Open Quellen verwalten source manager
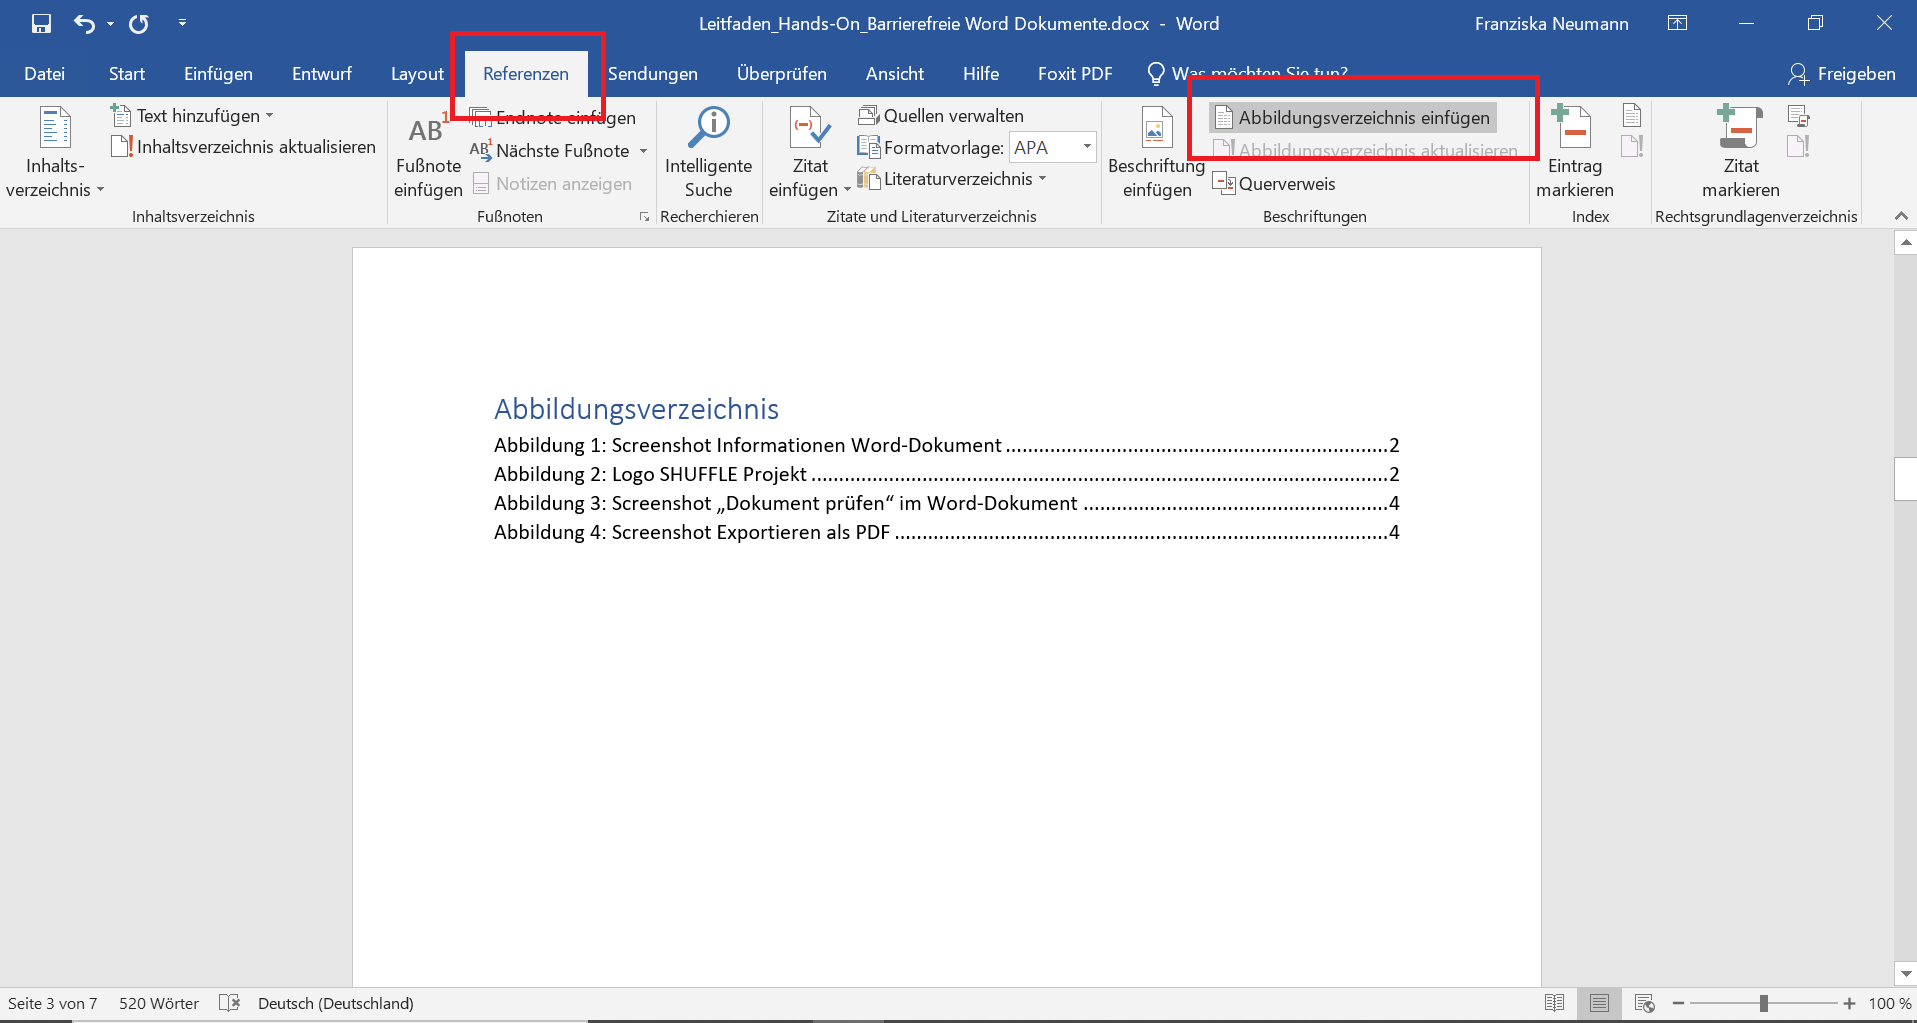The image size is (1917, 1023). (x=941, y=116)
